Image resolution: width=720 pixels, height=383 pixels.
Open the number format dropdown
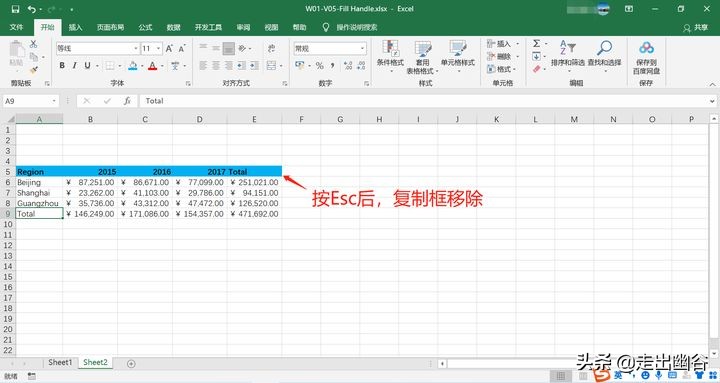[362, 48]
